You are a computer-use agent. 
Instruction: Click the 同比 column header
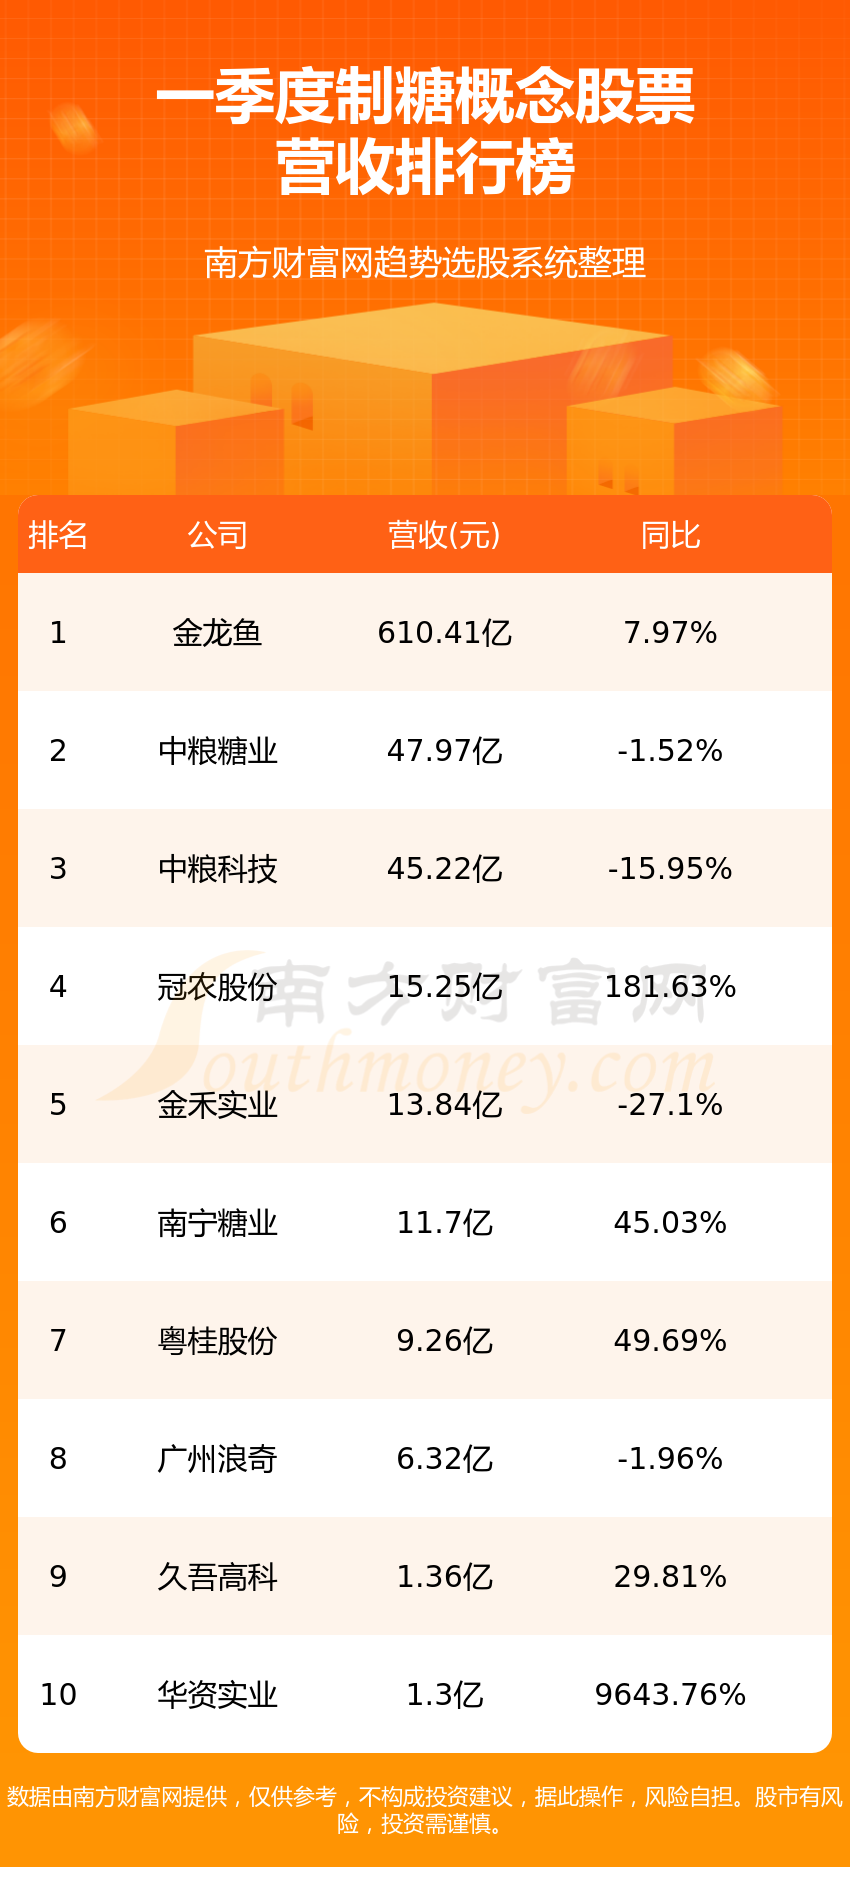point(670,535)
